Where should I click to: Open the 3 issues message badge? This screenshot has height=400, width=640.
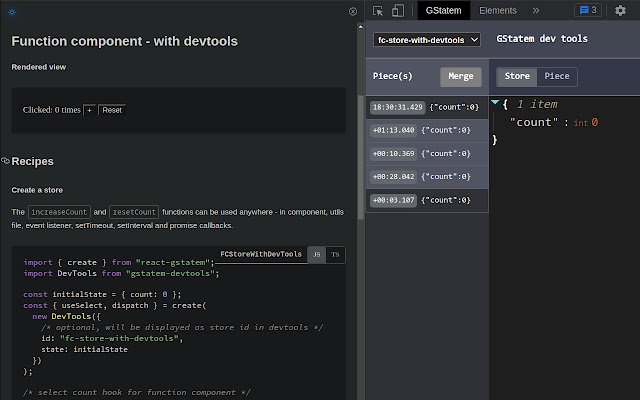click(x=588, y=10)
